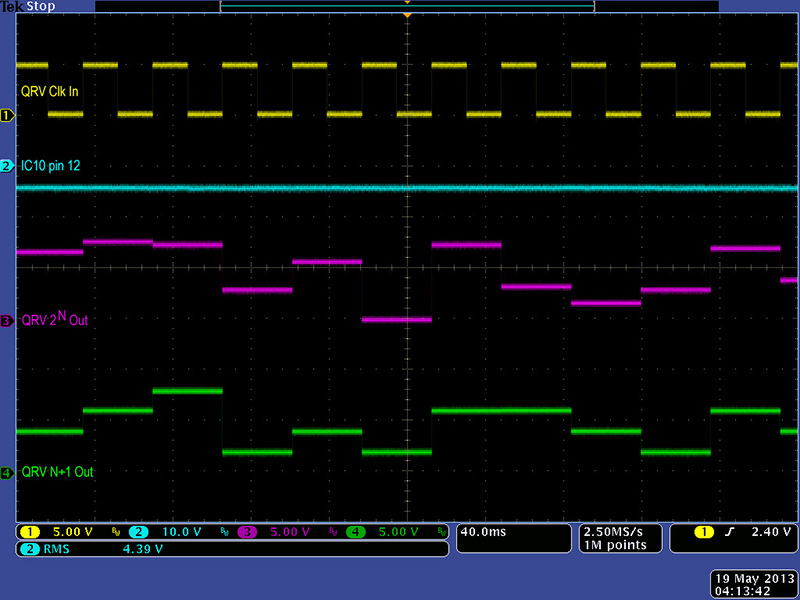Toggle the yellow channel 1 badge

point(31,531)
